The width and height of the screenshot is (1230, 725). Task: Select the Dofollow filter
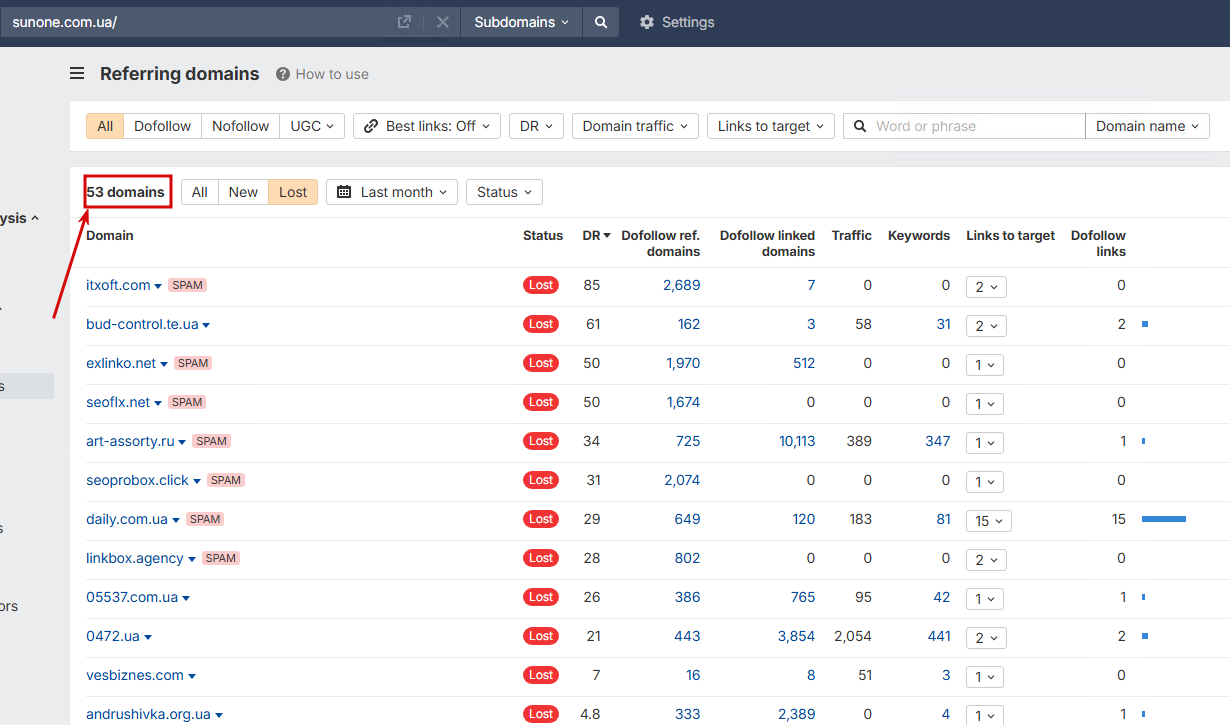tap(162, 126)
